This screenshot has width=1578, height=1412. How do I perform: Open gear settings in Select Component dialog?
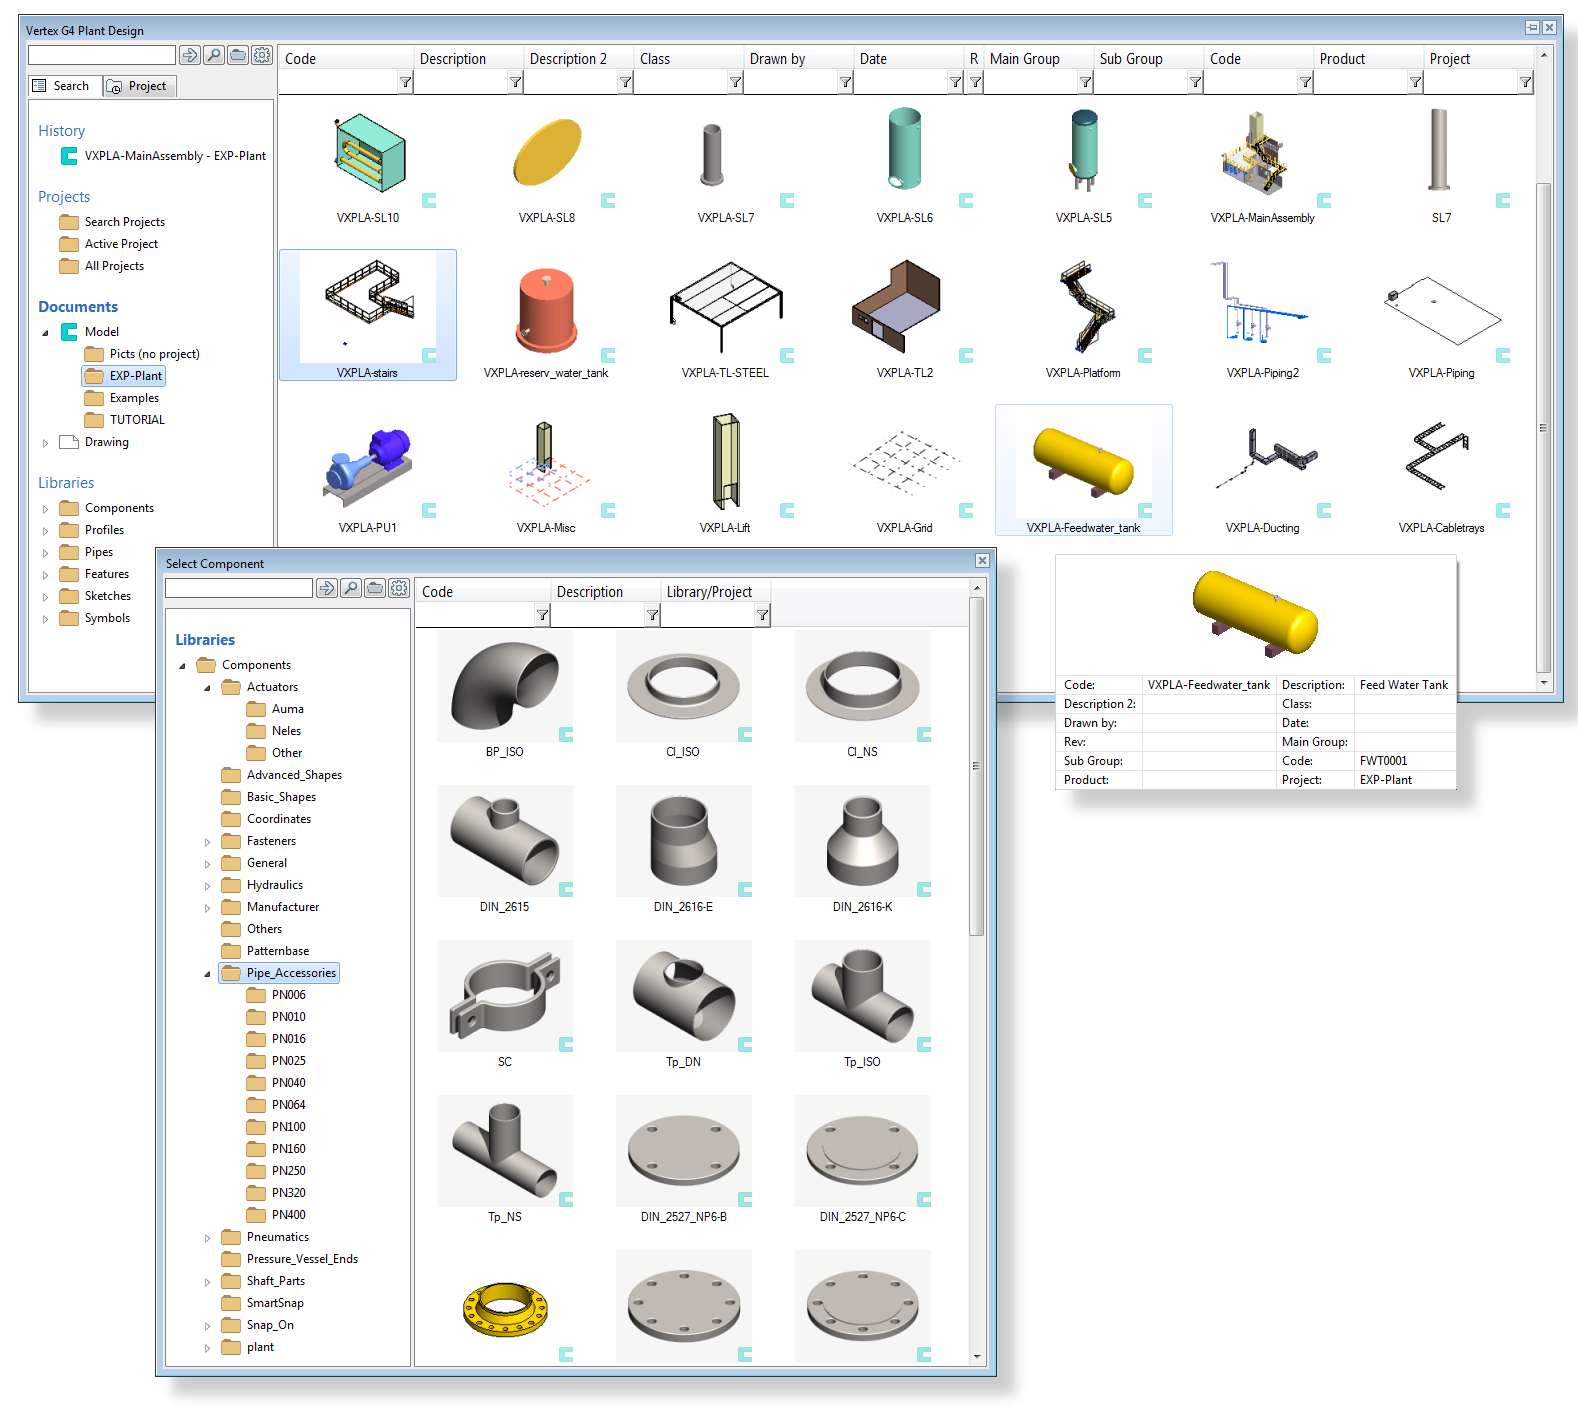pos(399,588)
